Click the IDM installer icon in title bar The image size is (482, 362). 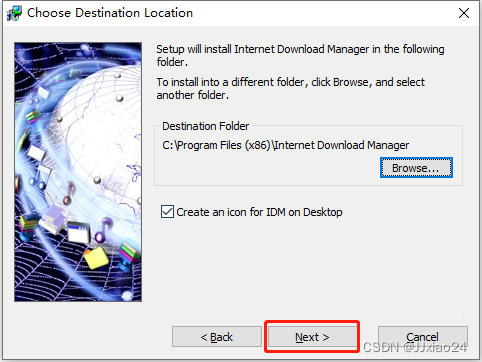click(14, 13)
